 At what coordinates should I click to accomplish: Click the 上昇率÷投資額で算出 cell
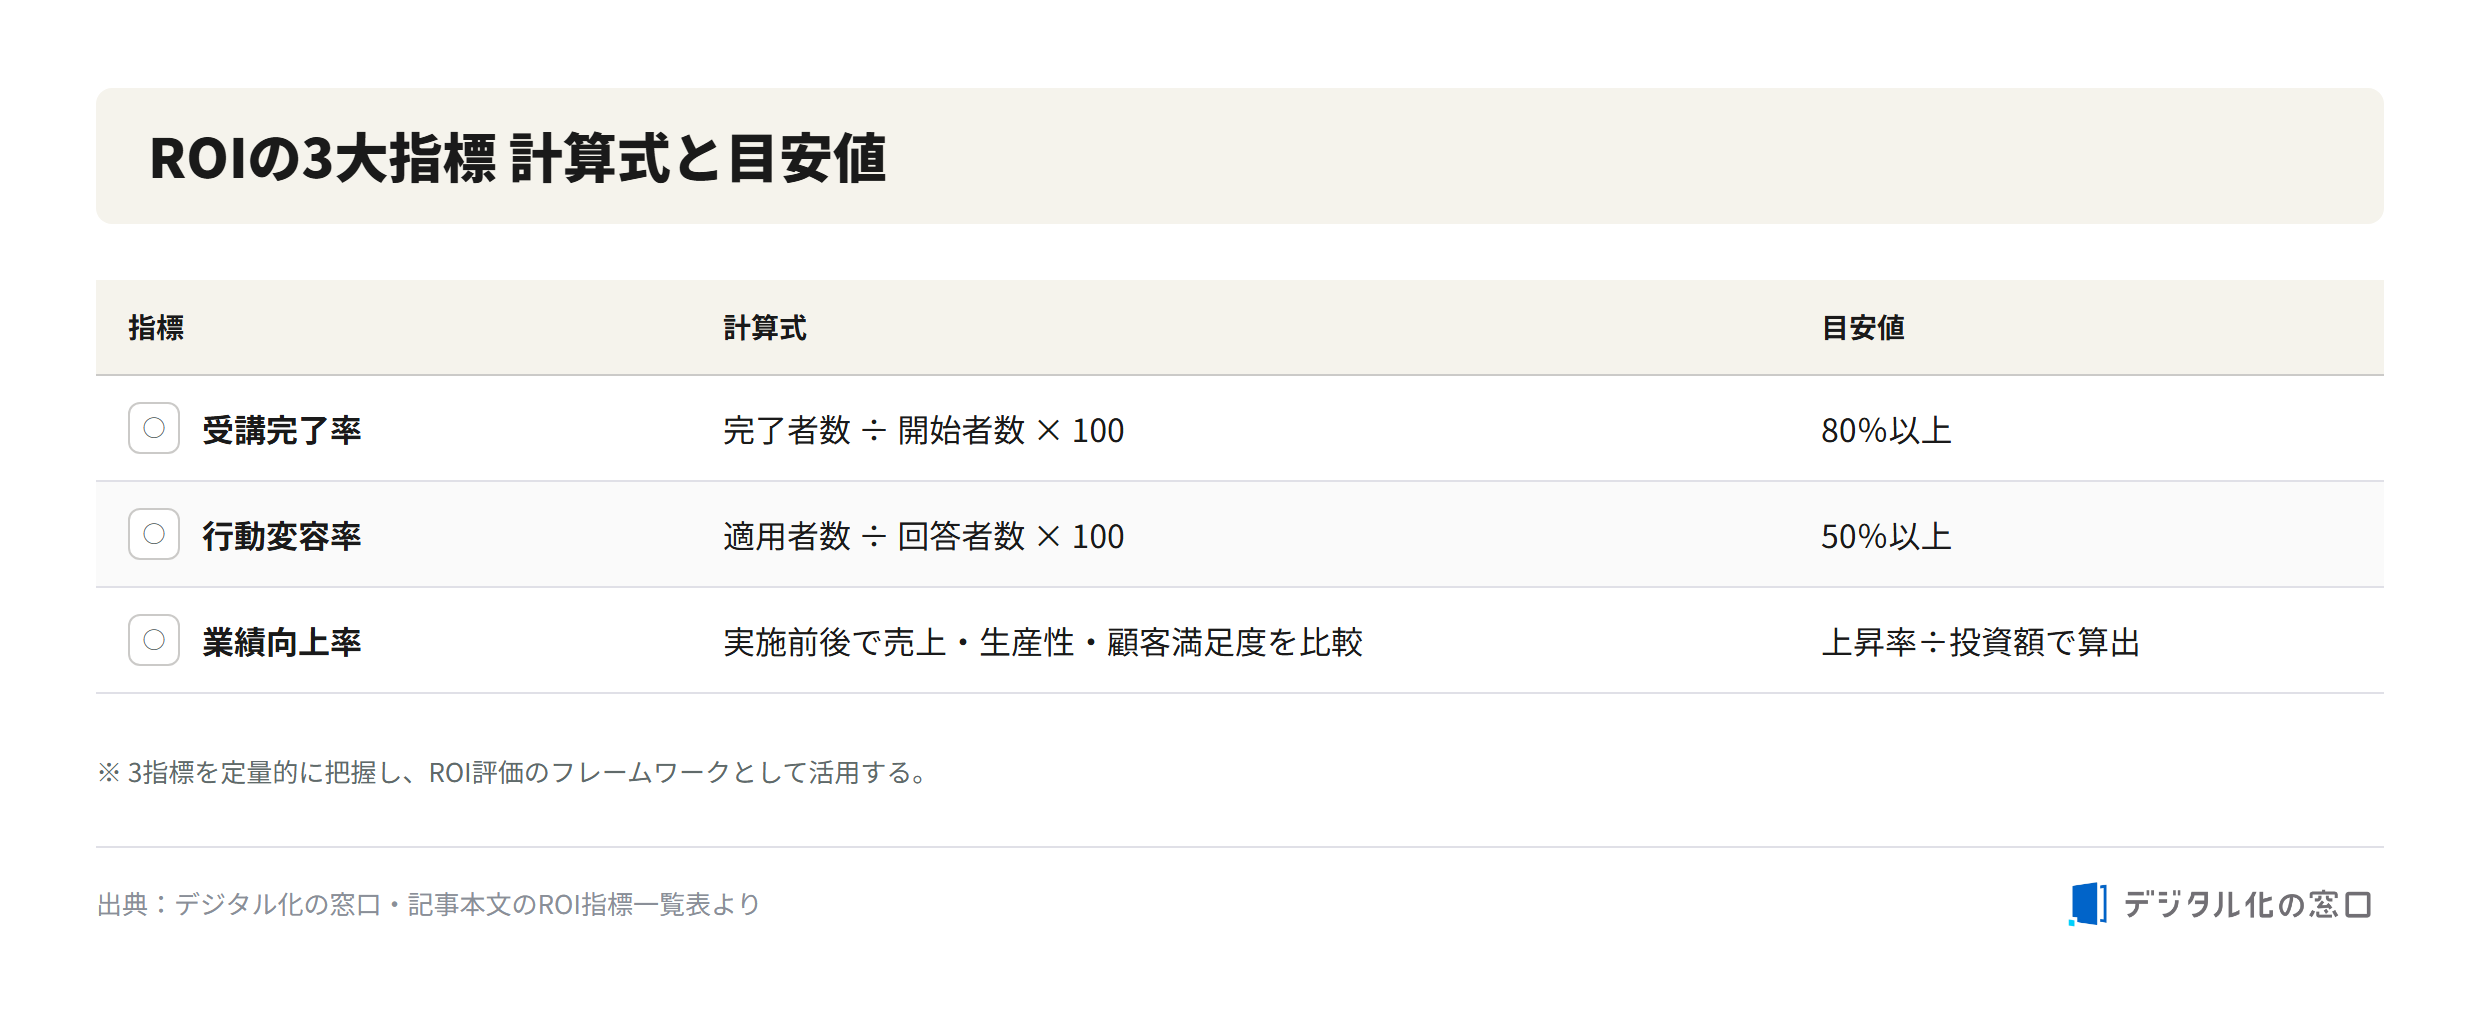point(1980,642)
